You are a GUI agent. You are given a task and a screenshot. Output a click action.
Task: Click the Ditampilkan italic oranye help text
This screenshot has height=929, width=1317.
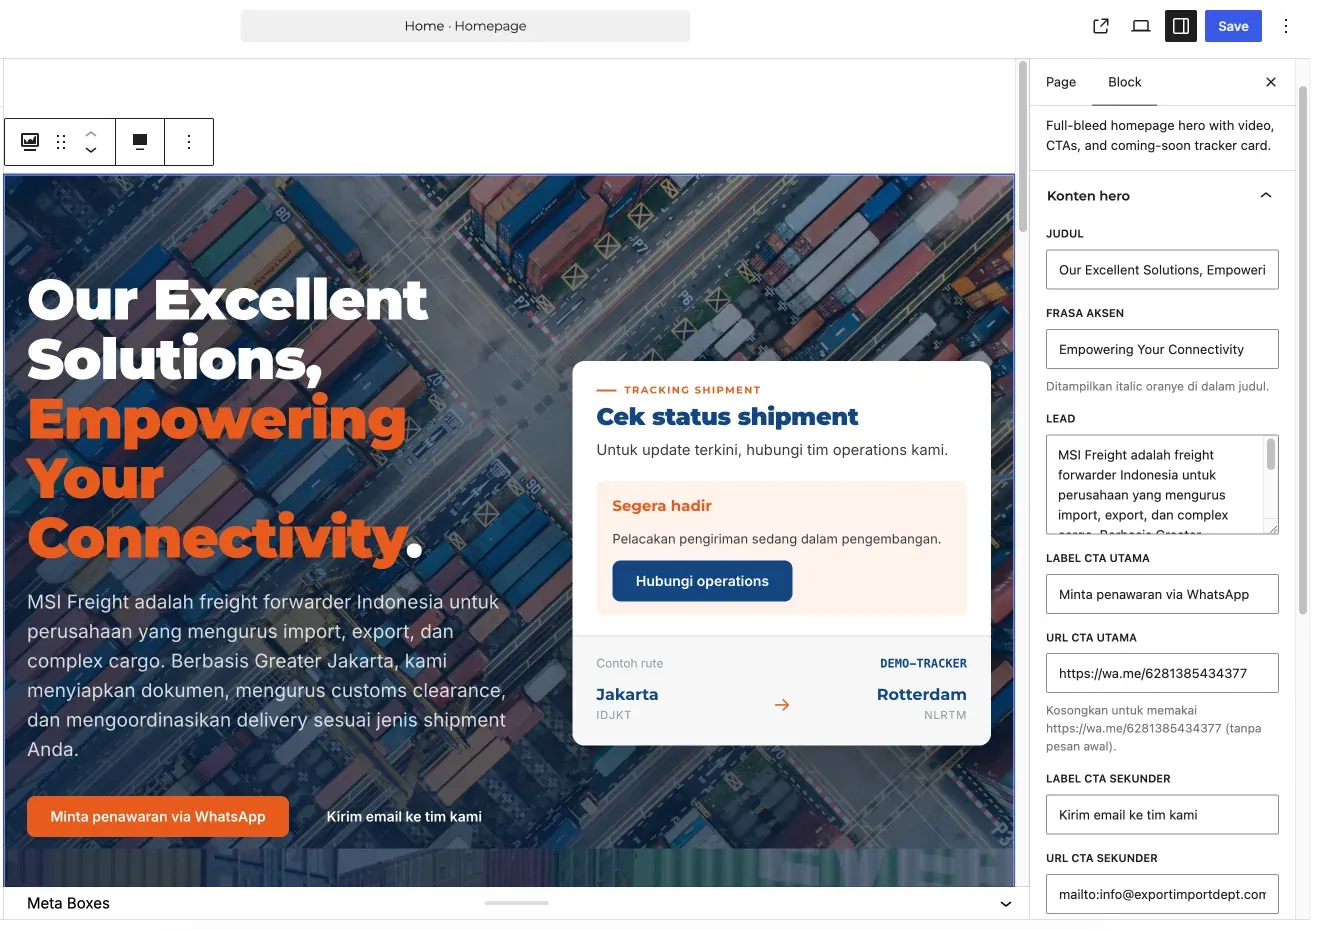click(x=1157, y=386)
